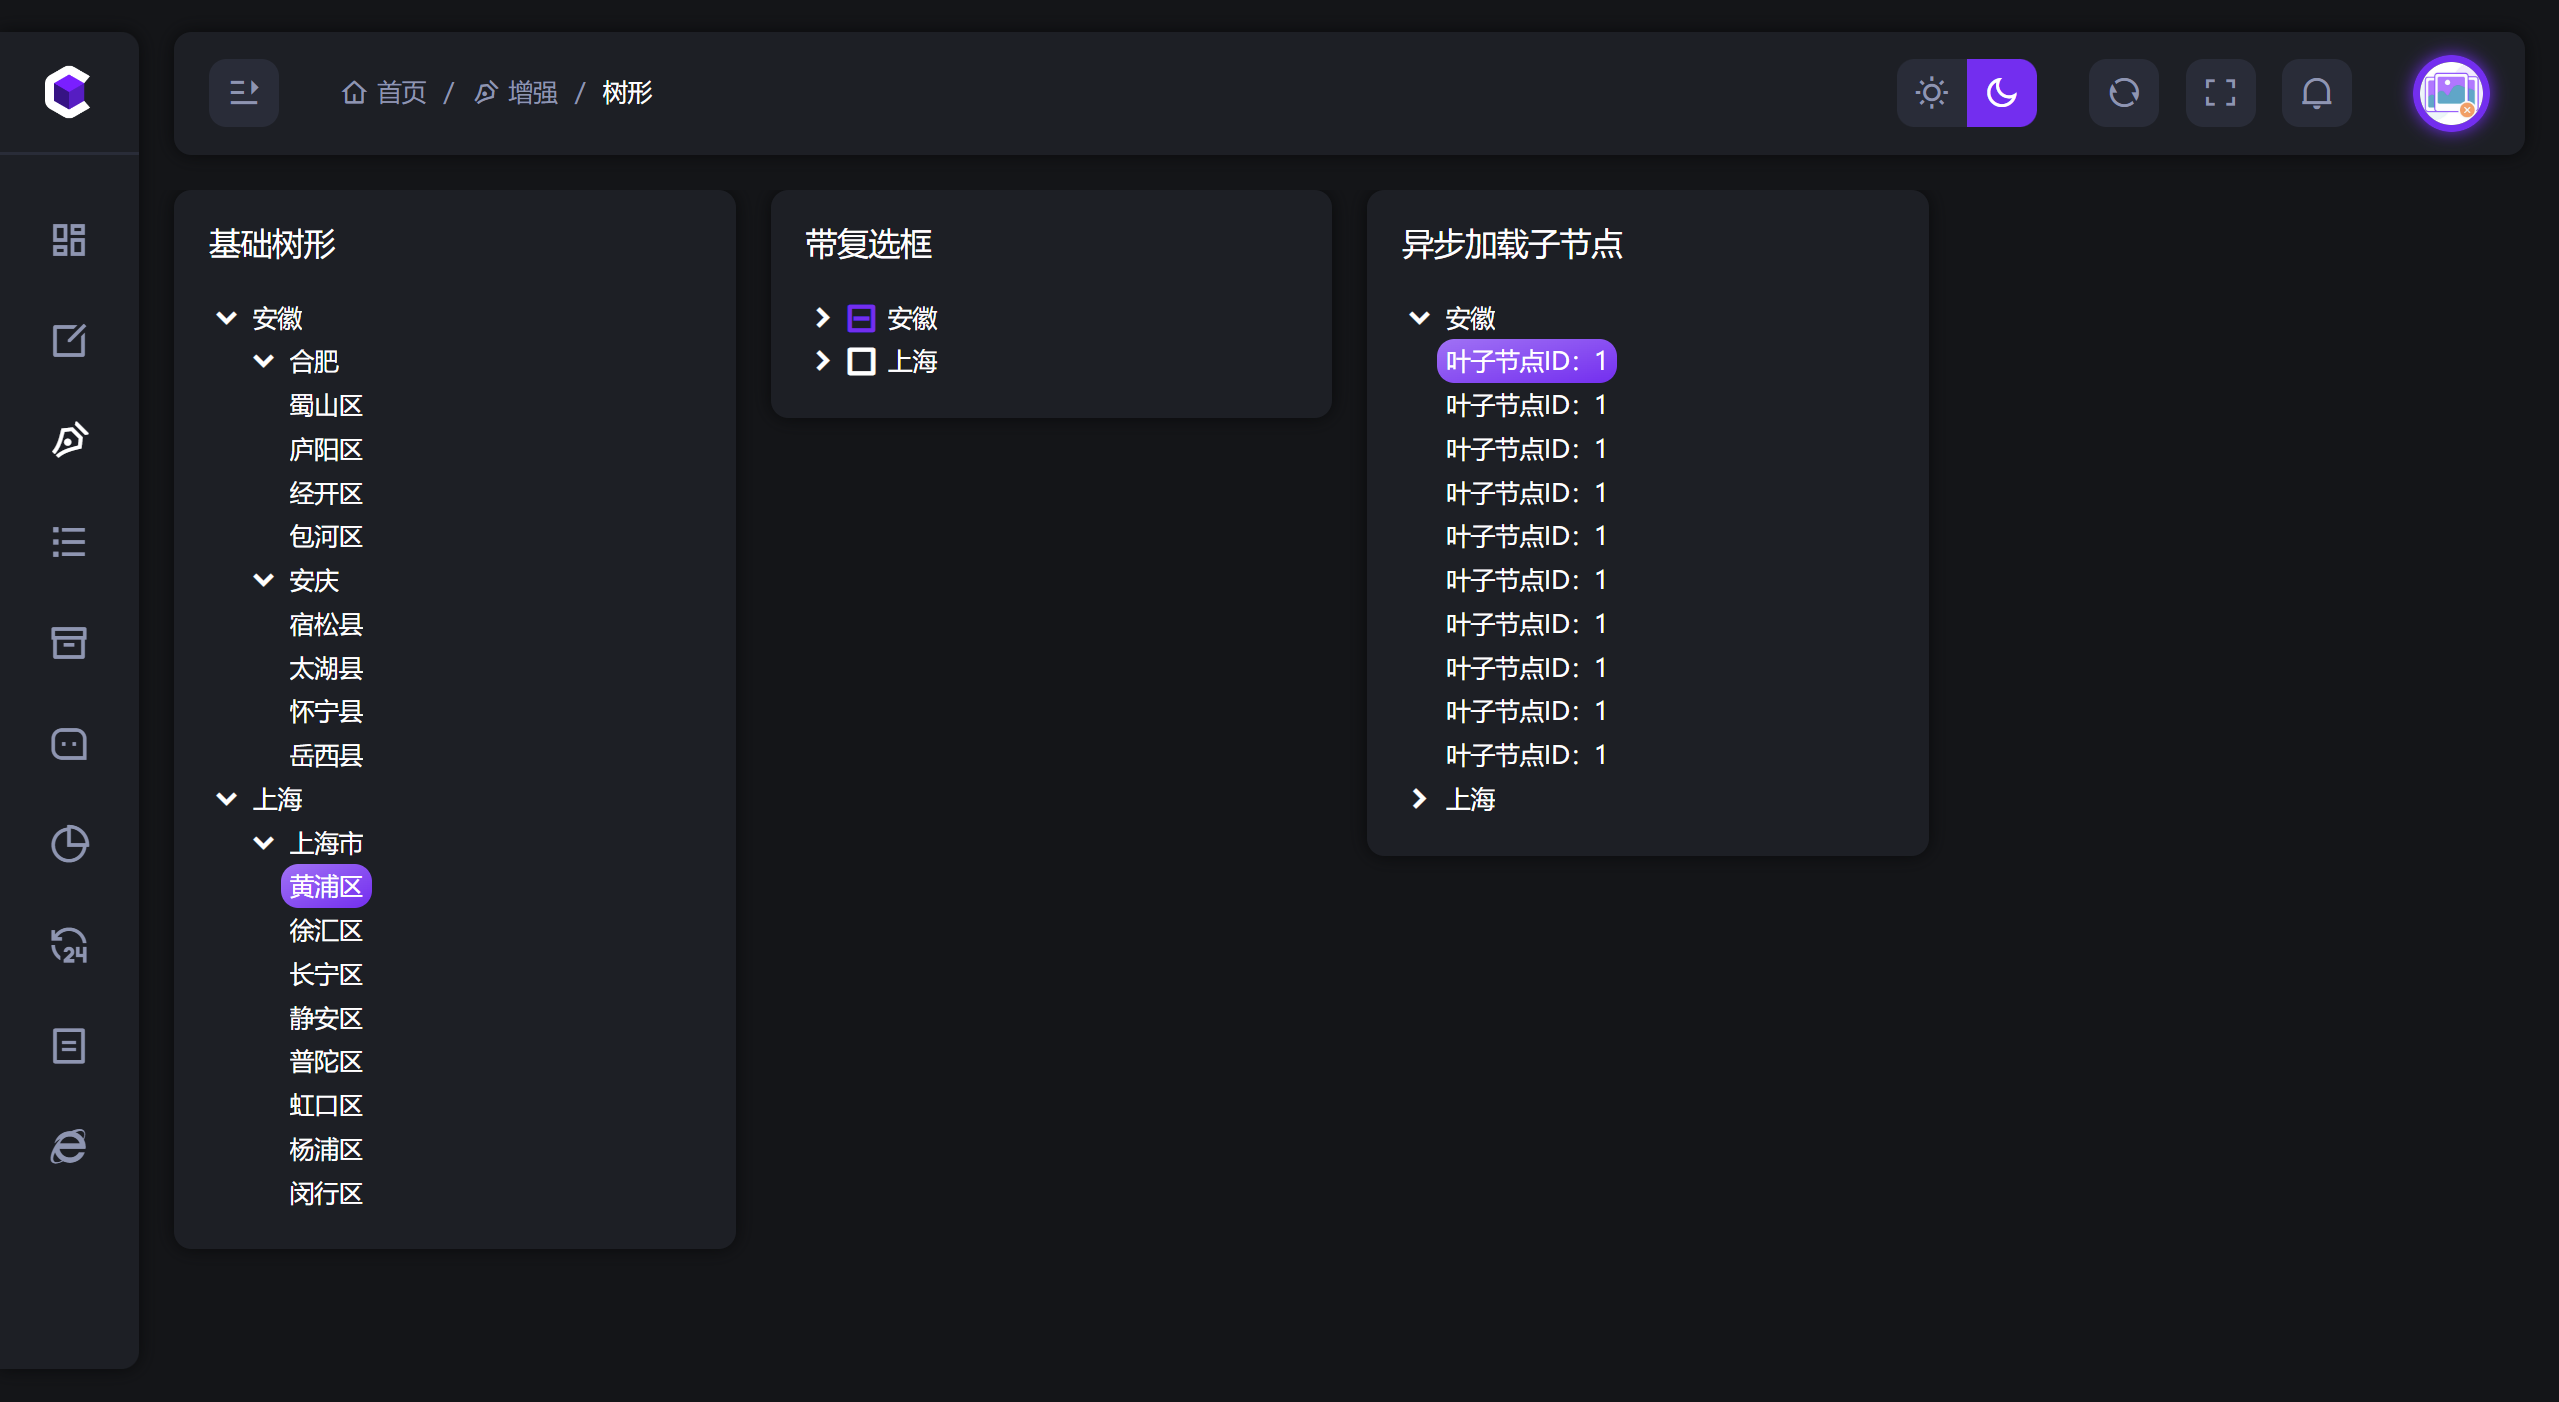Toggle the sidebar collapse button
2559x1402 pixels.
coord(243,92)
